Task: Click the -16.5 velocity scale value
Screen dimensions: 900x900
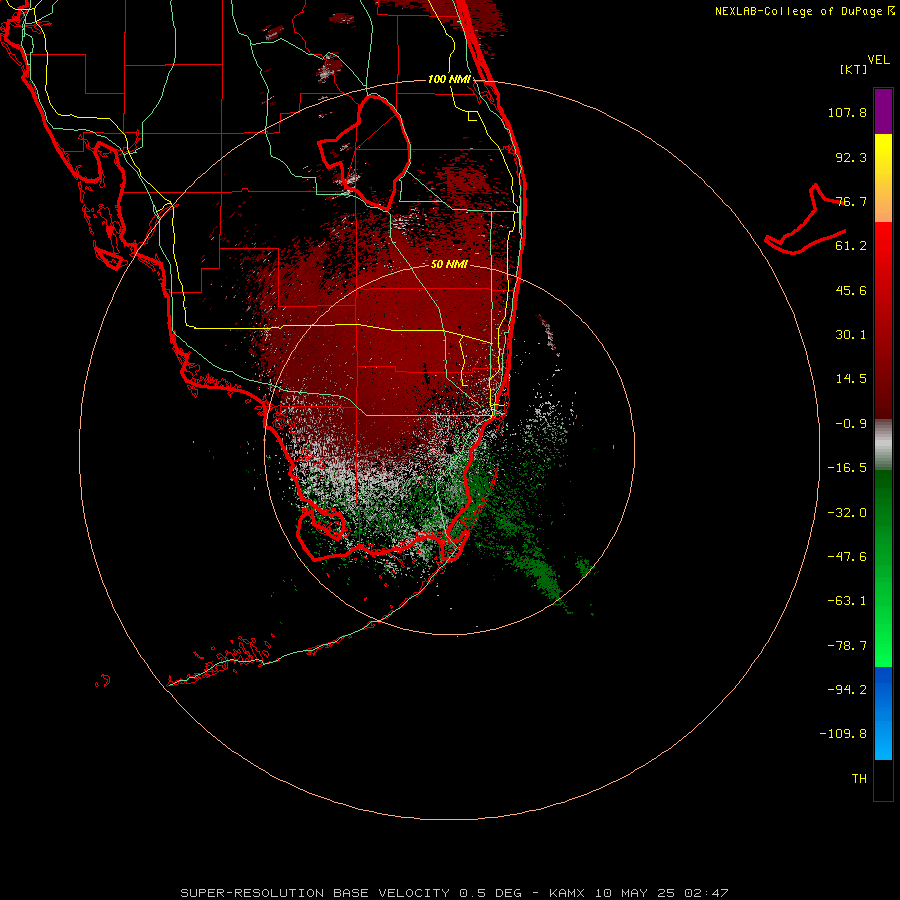Action: click(x=847, y=468)
